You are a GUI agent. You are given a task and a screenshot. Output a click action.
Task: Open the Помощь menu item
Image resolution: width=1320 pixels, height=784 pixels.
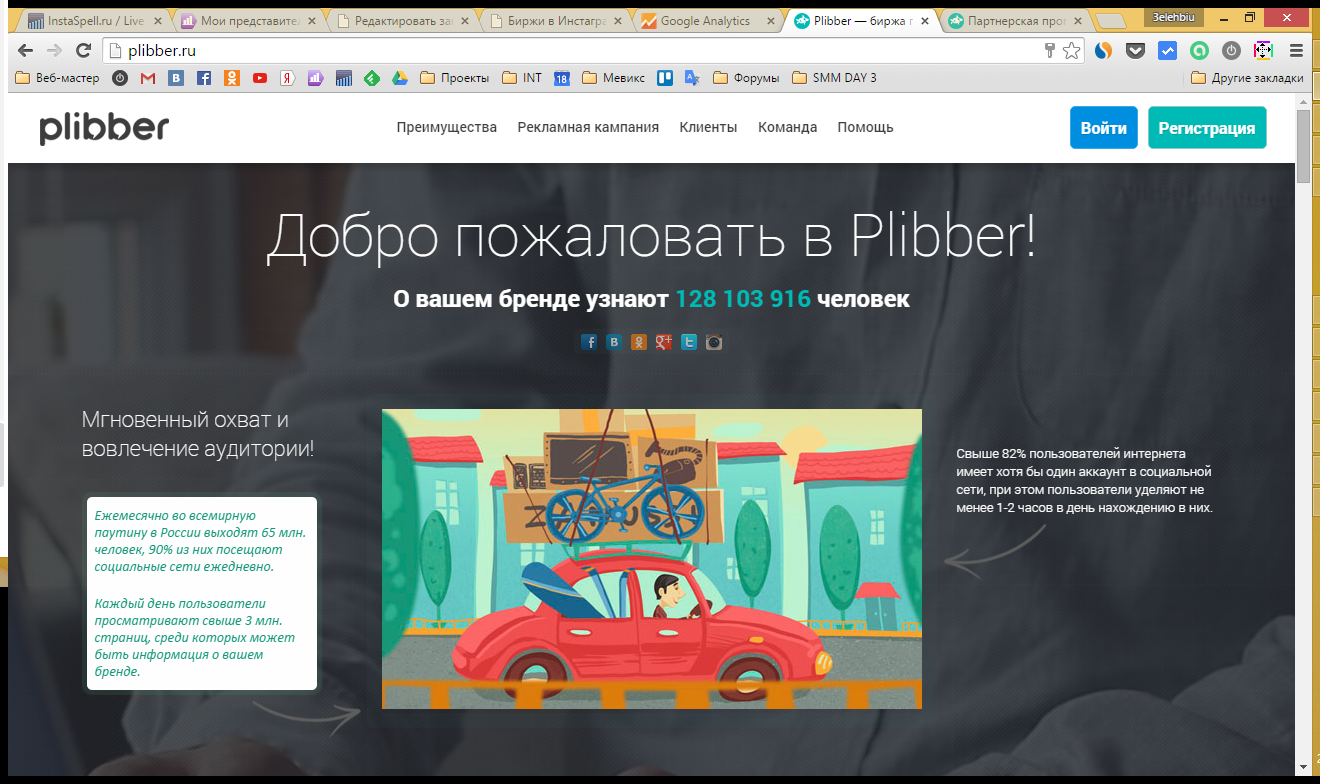[x=865, y=127]
